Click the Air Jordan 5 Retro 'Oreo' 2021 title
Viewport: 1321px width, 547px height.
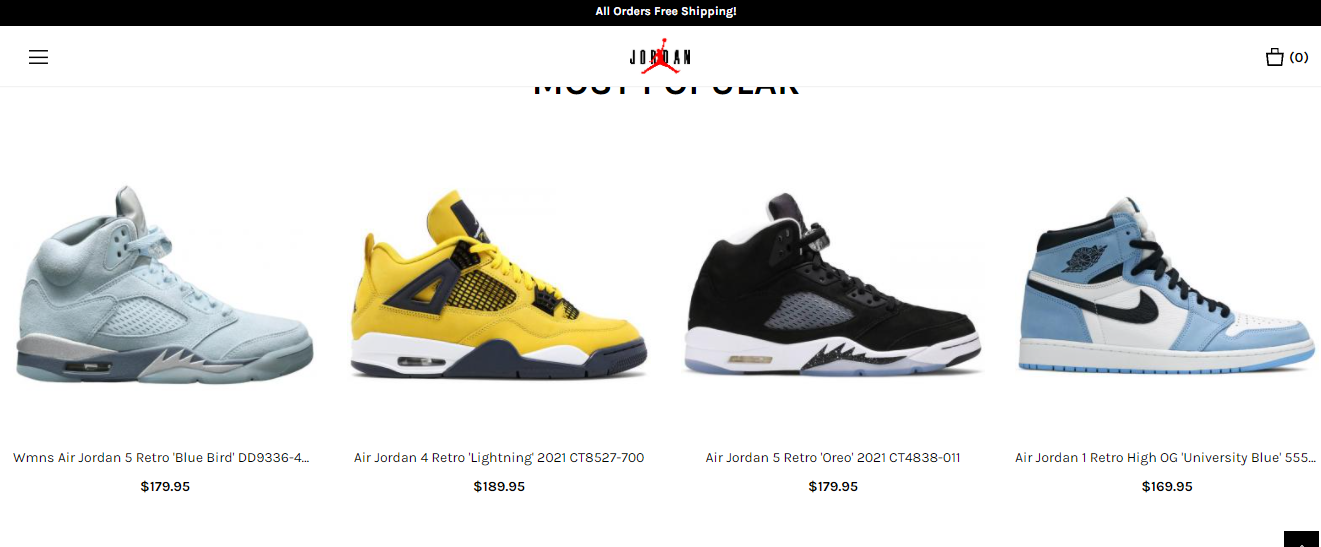833,458
